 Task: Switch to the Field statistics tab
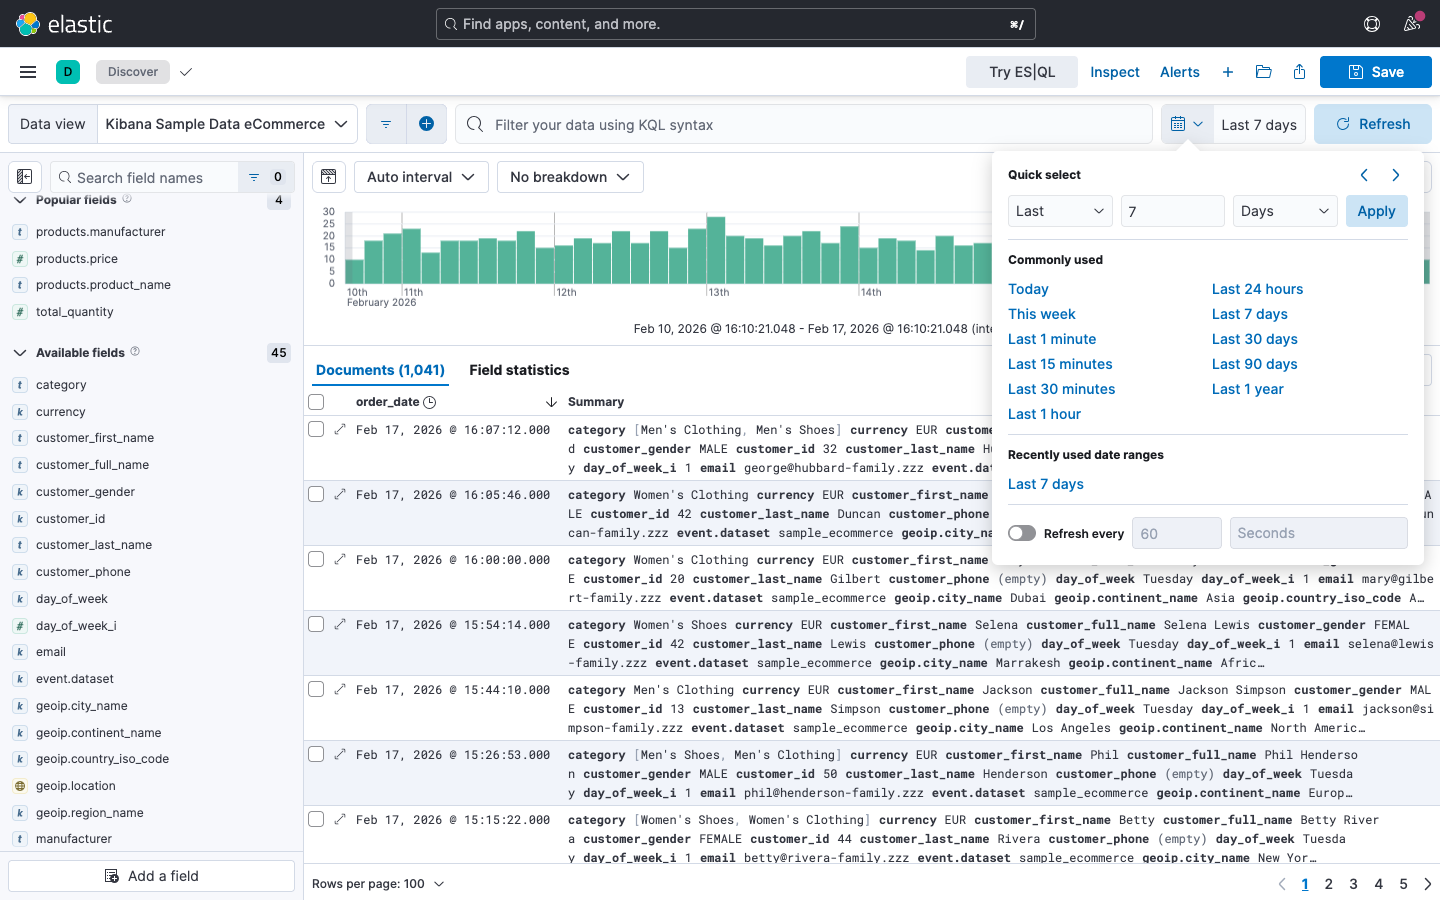(519, 370)
